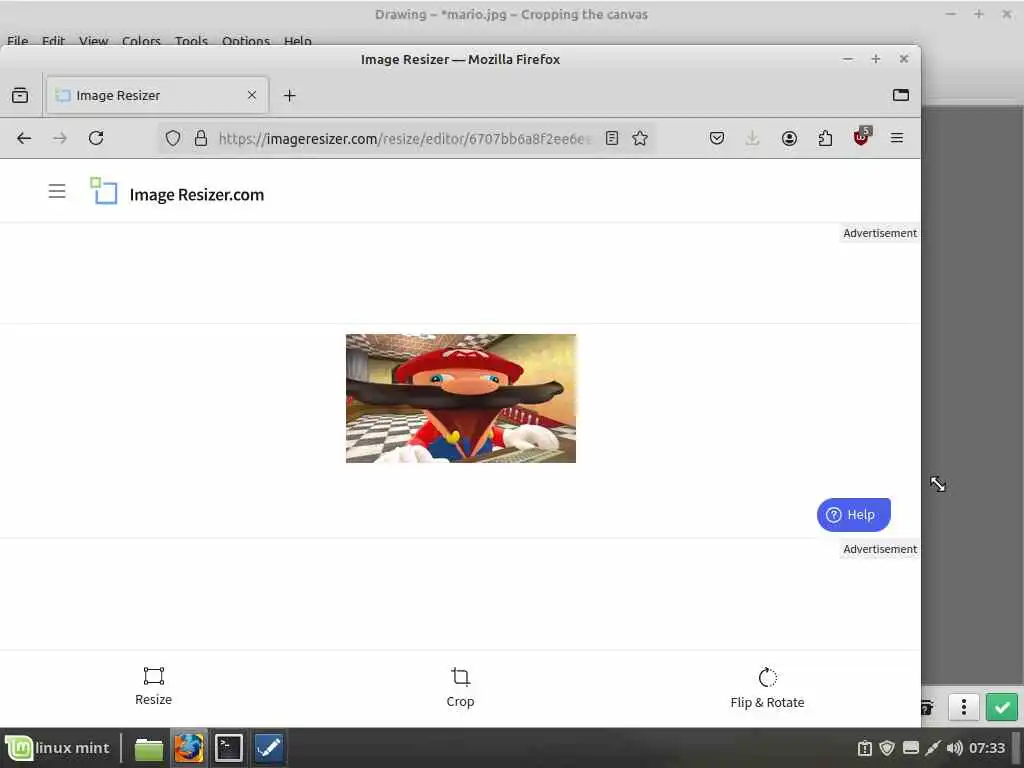Open a new Firefox tab
Image resolution: width=1024 pixels, height=768 pixels.
pos(289,96)
